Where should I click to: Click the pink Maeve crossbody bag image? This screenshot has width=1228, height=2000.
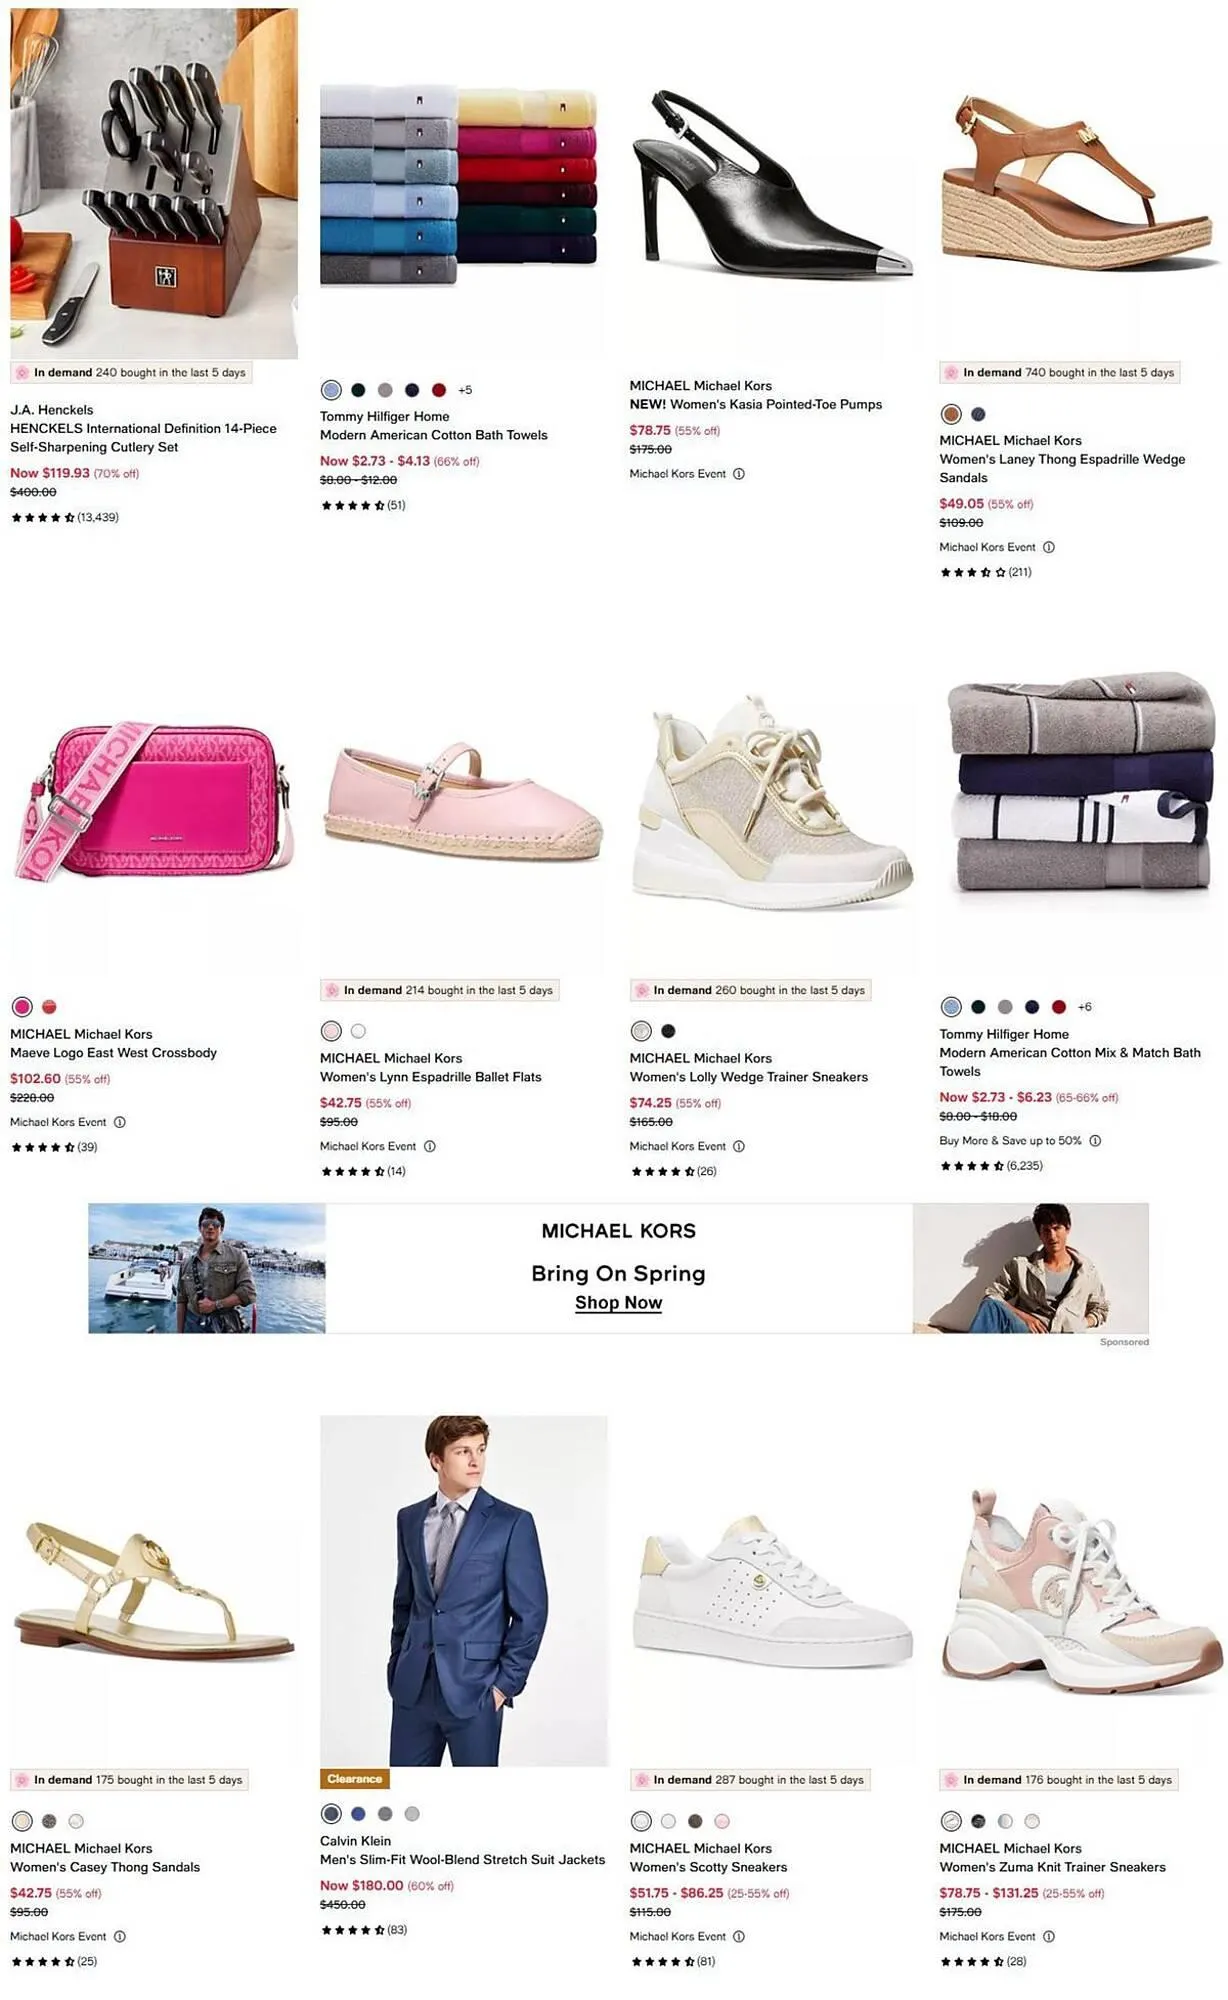[154, 800]
